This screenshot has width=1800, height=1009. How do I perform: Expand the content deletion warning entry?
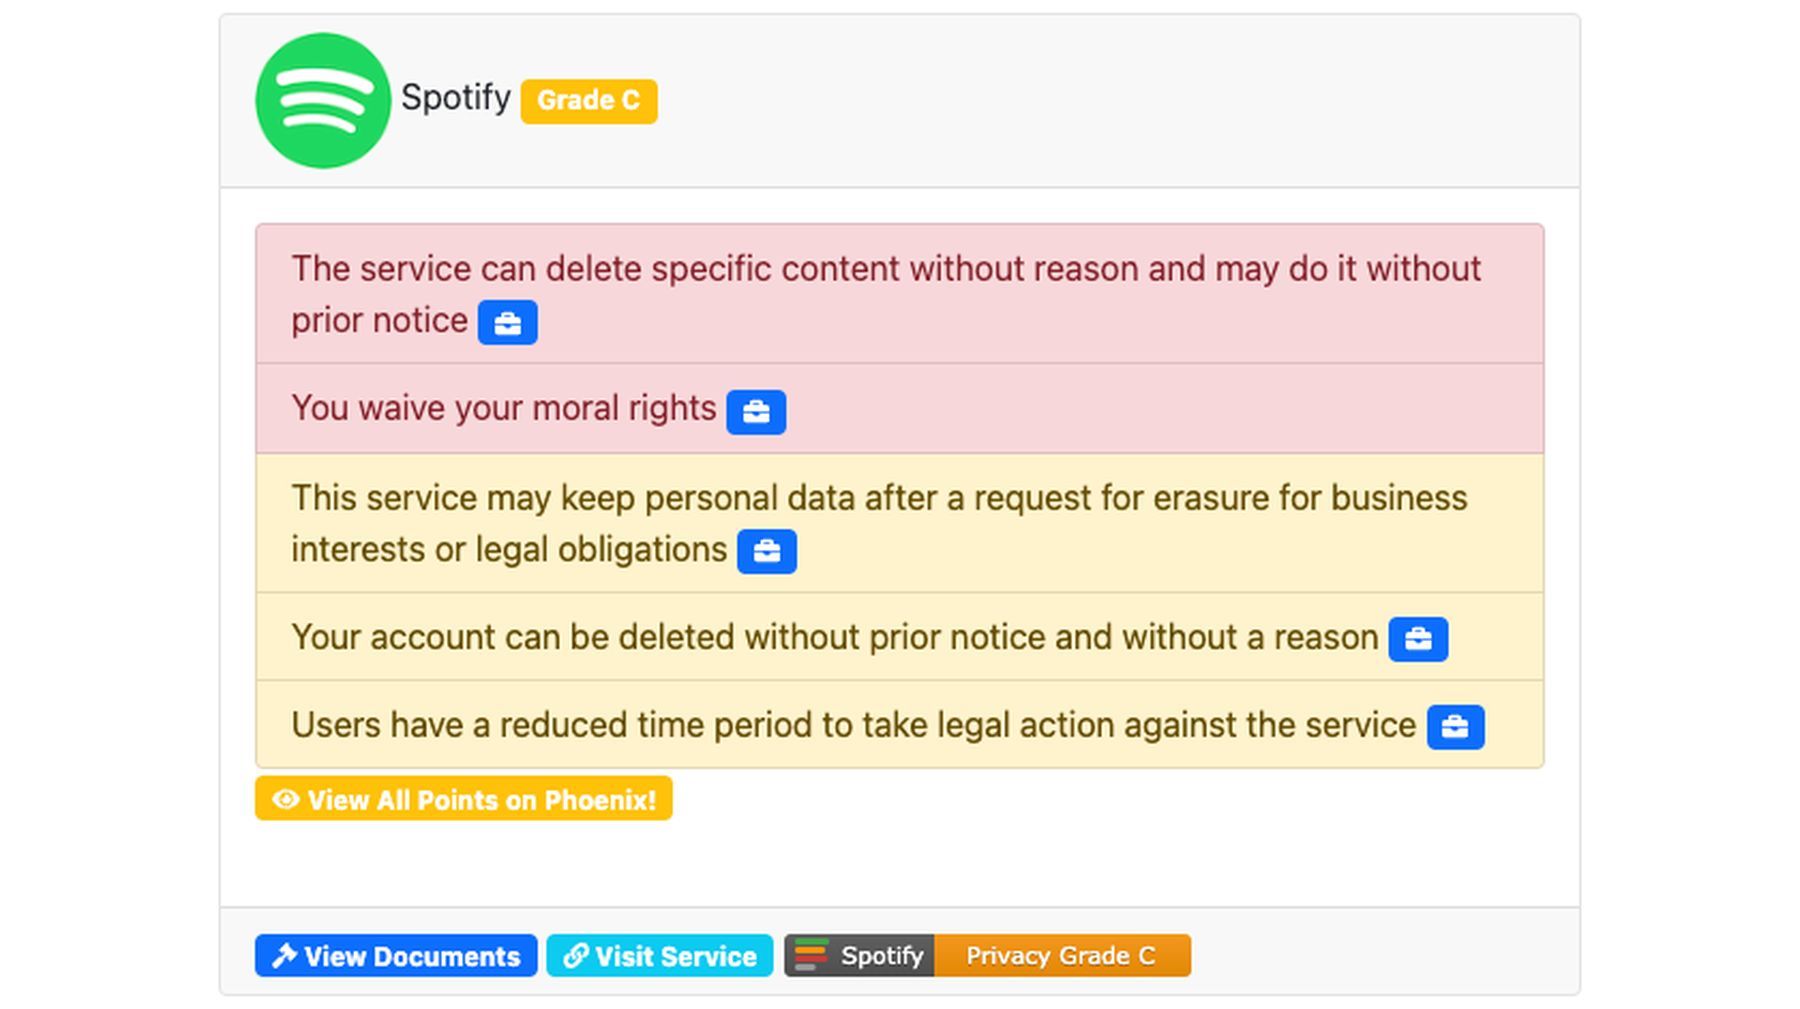click(900, 293)
